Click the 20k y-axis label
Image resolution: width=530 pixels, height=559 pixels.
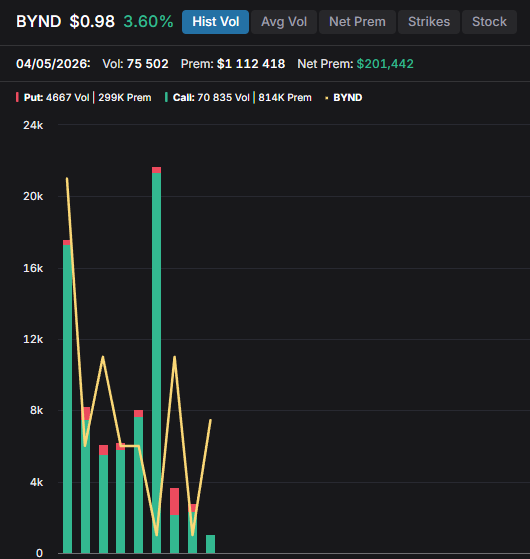pos(33,196)
